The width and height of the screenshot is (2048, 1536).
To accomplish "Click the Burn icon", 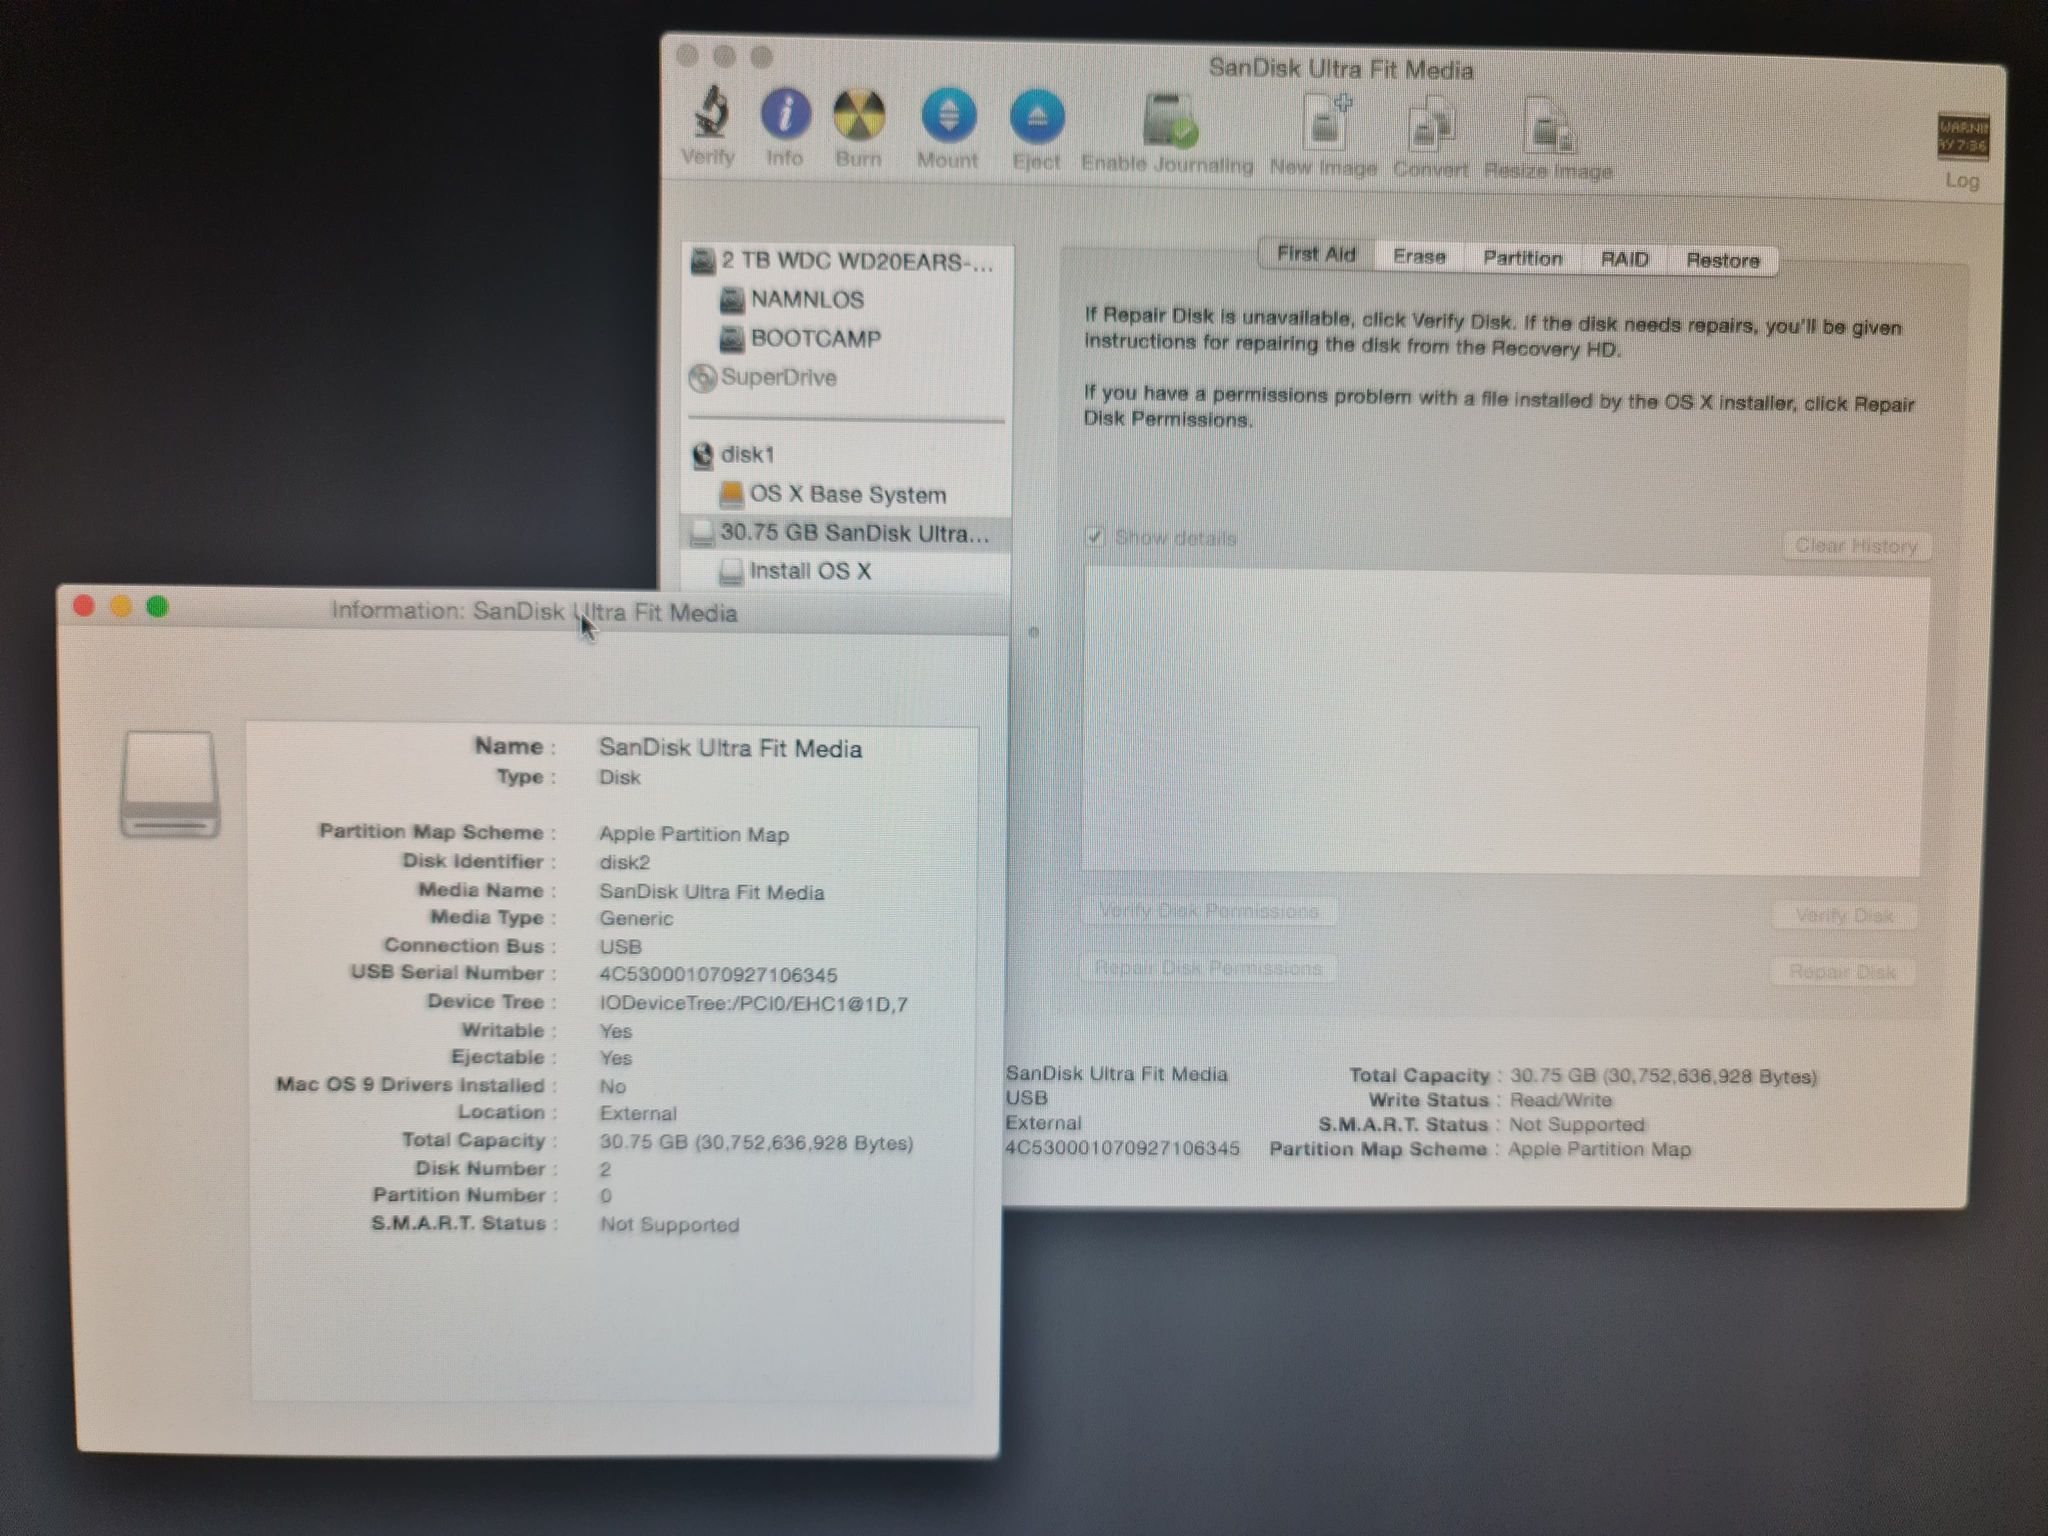I will tap(858, 118).
